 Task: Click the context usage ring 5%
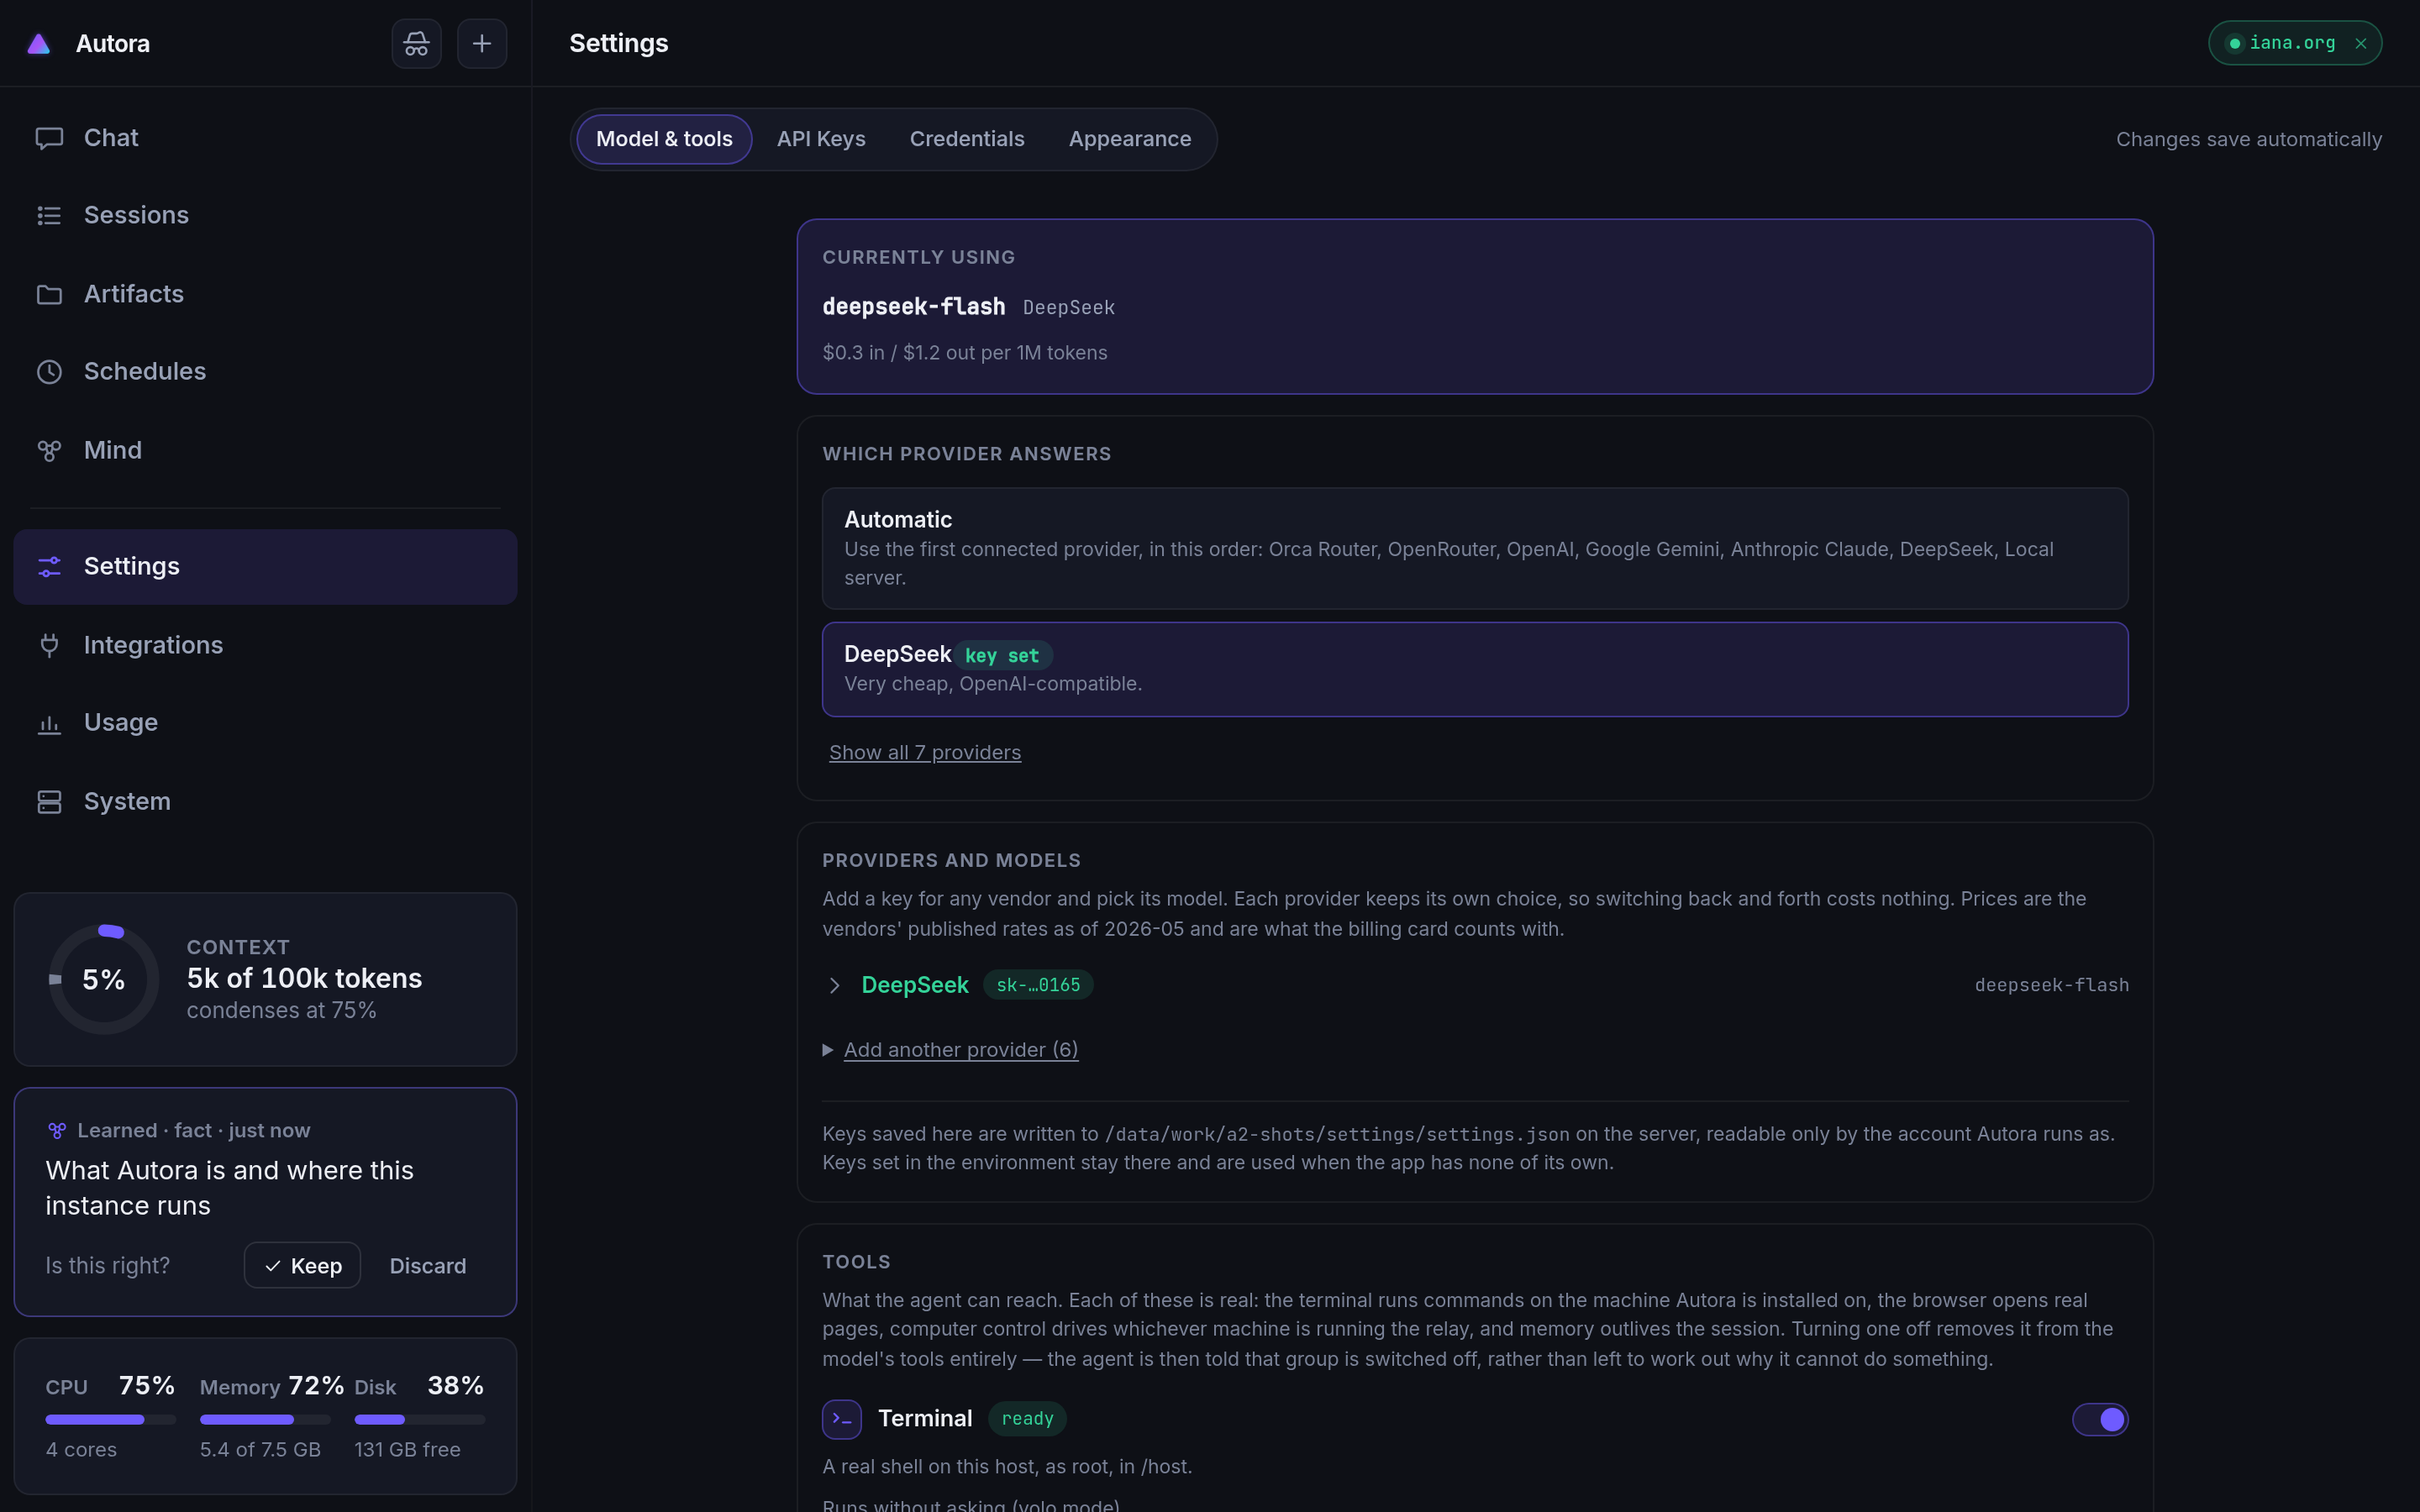click(x=103, y=979)
